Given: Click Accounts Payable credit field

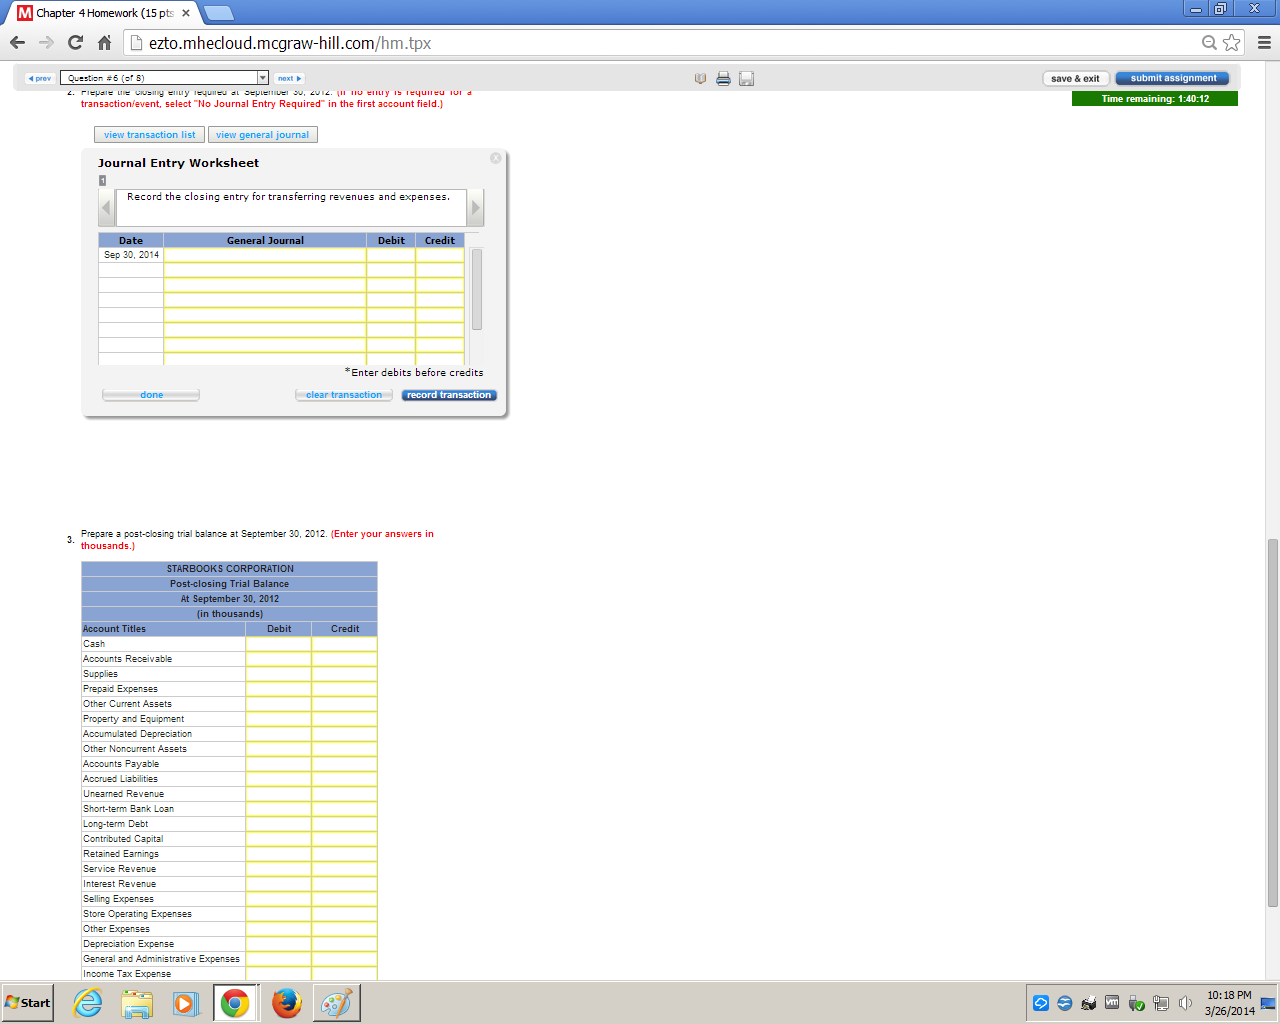Looking at the screenshot, I should coord(344,764).
